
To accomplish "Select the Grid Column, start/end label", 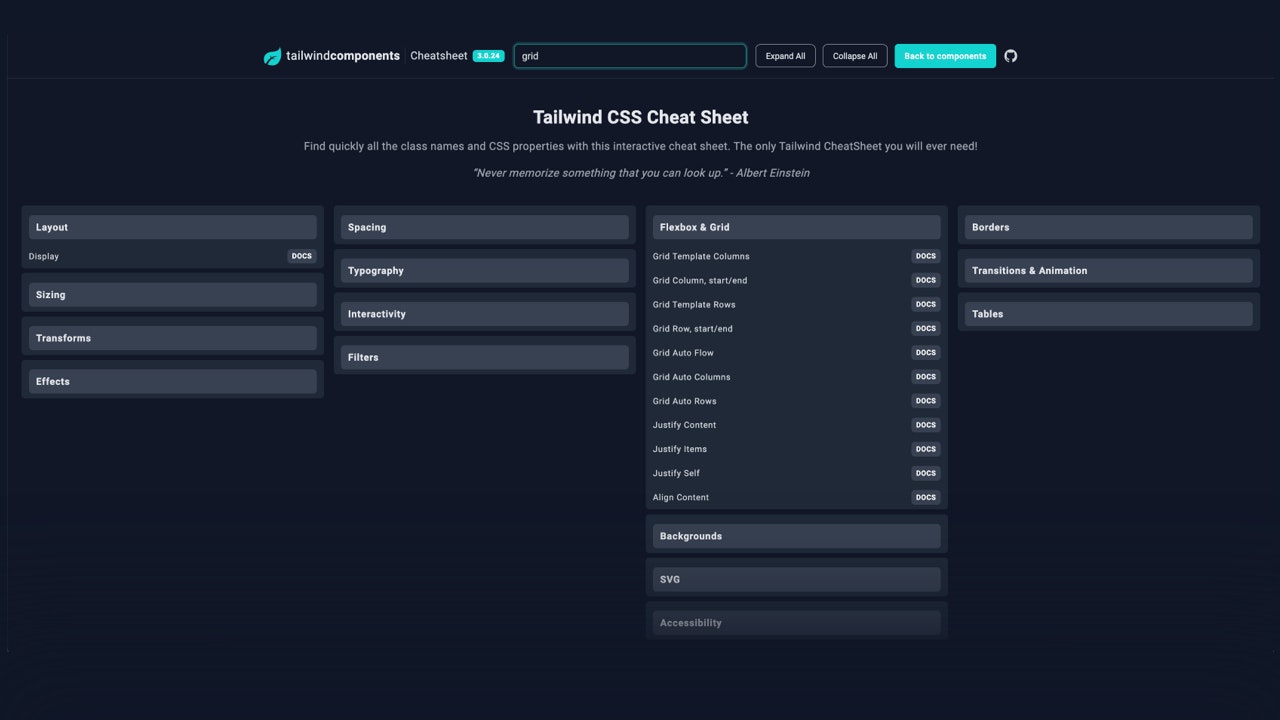I will (700, 281).
